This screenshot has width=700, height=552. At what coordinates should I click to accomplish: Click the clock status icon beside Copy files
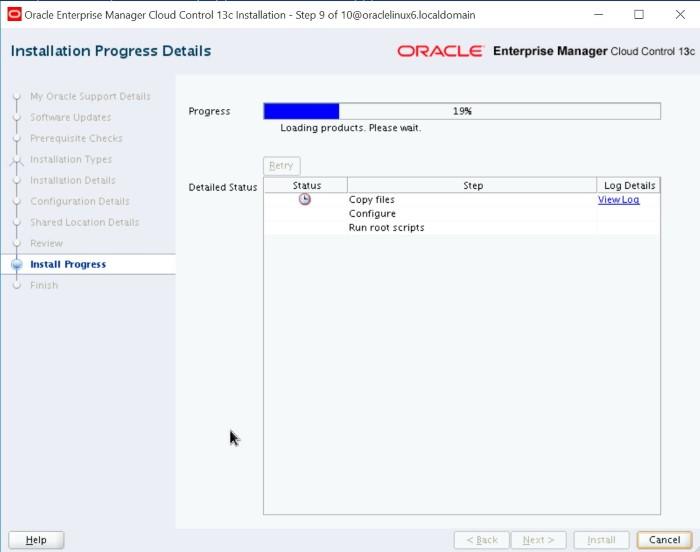pyautogui.click(x=304, y=199)
